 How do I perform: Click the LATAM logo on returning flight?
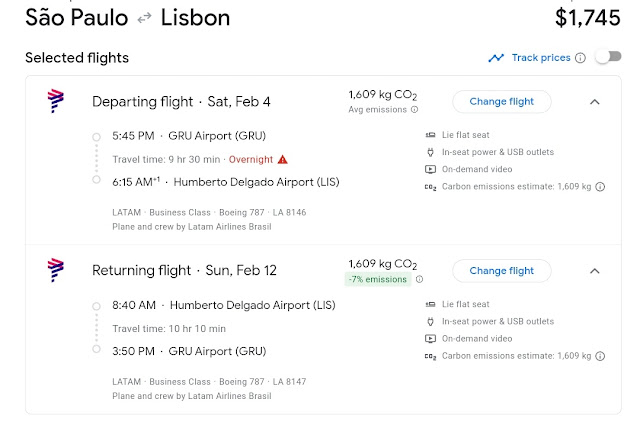click(56, 270)
